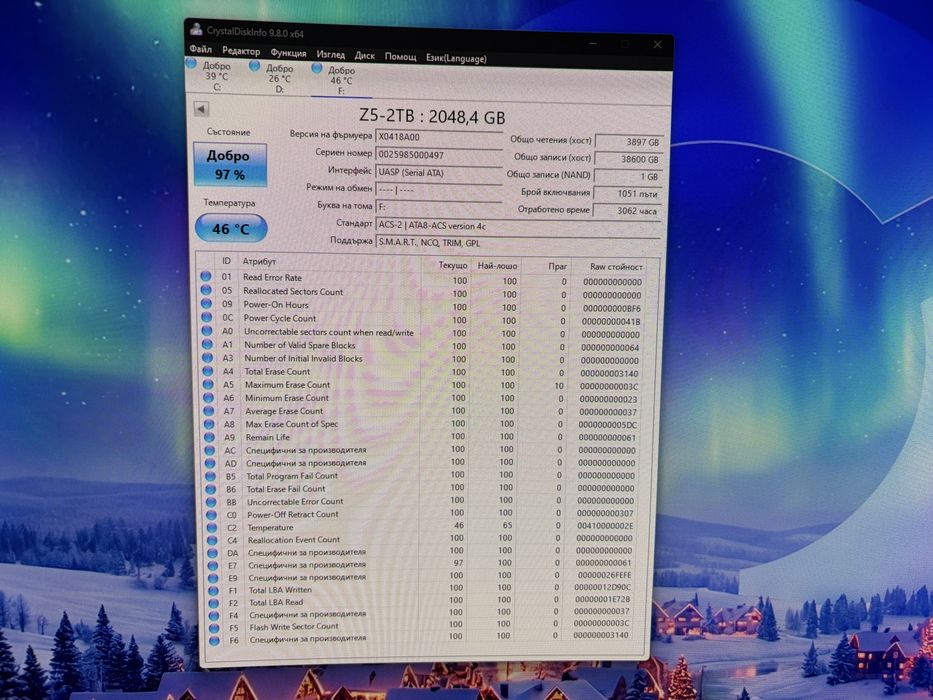Click the status icon for Max Erase Count of Spec

click(x=209, y=424)
